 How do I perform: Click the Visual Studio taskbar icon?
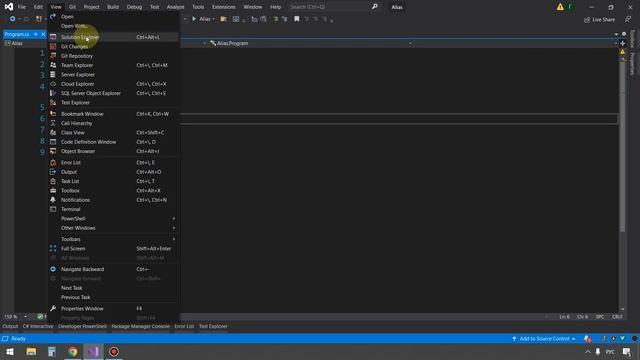pyautogui.click(x=93, y=352)
